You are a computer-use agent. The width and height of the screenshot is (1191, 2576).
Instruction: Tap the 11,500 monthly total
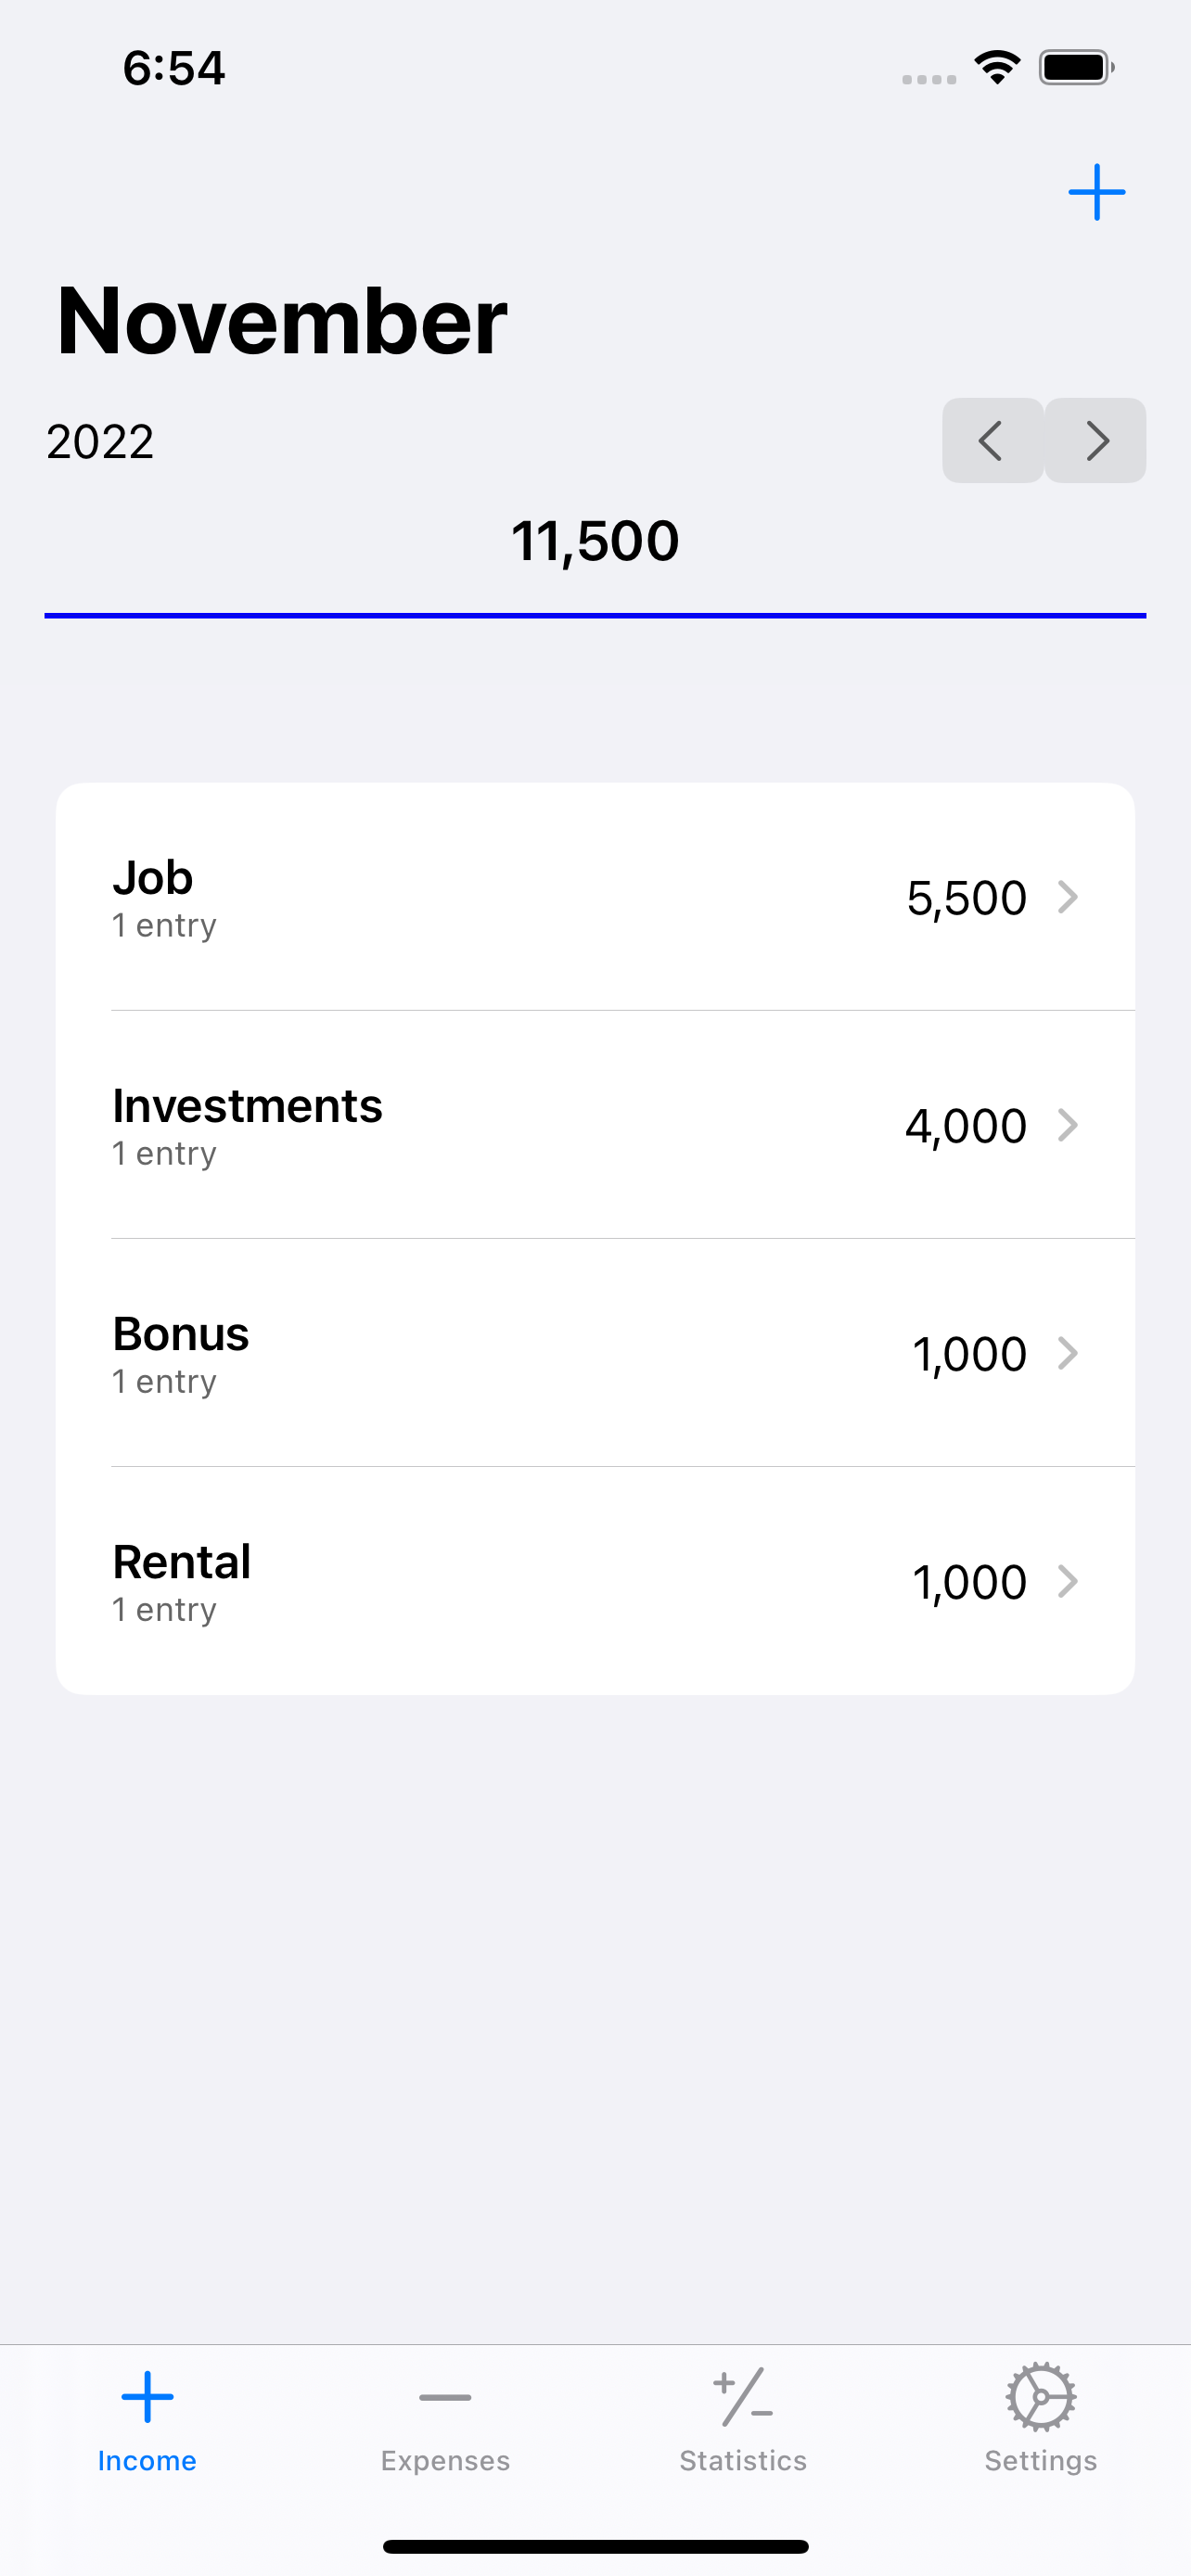595,541
